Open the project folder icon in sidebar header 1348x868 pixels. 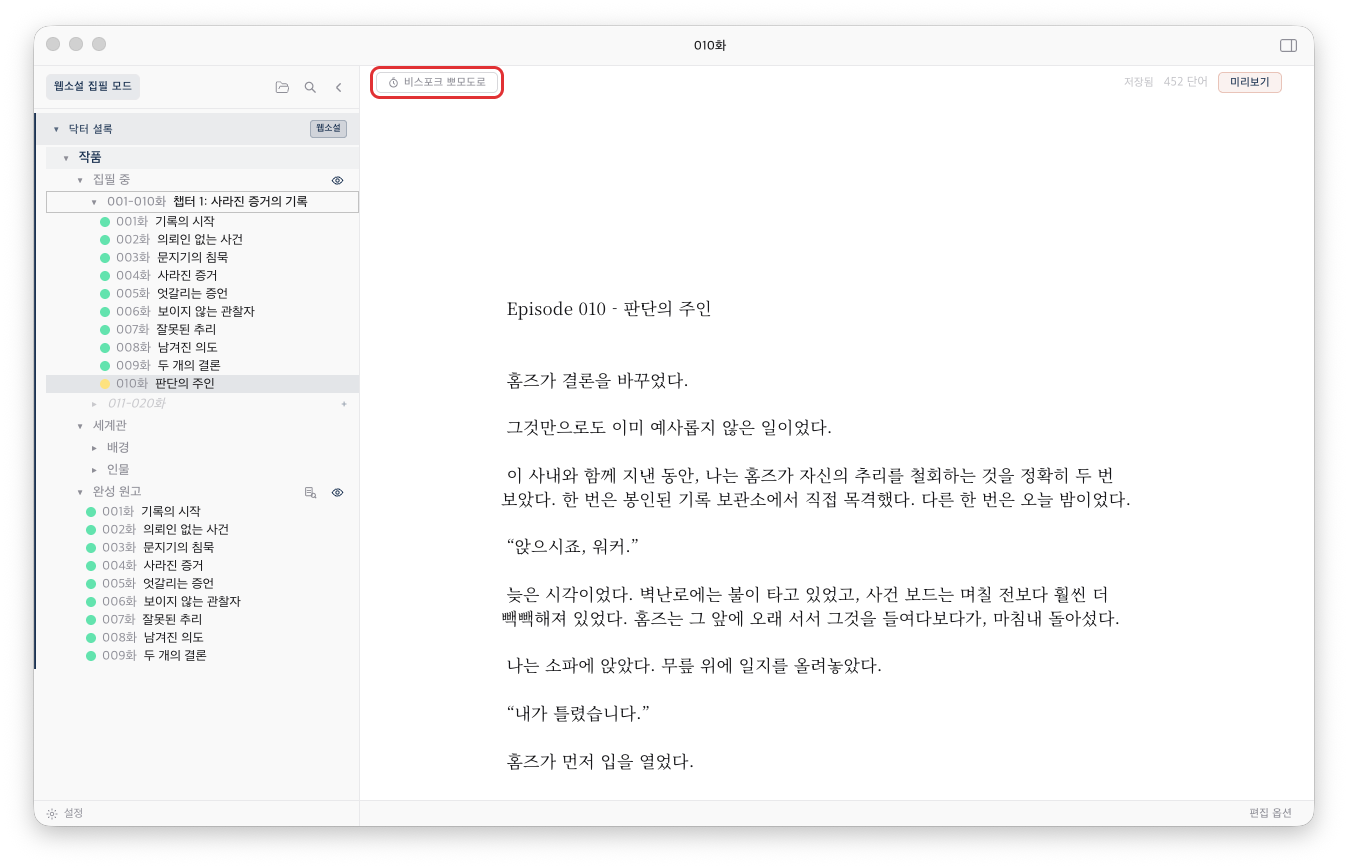pyautogui.click(x=282, y=87)
